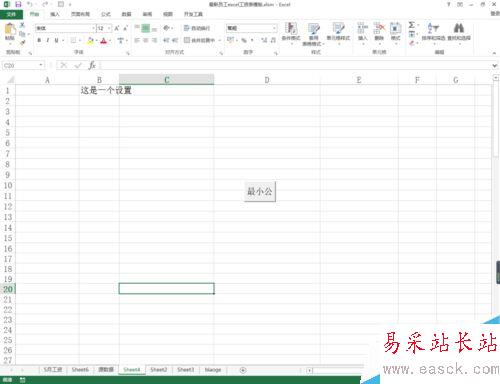The image size is (500, 384).
Task: Undo the last action
Action: [x=30, y=4]
